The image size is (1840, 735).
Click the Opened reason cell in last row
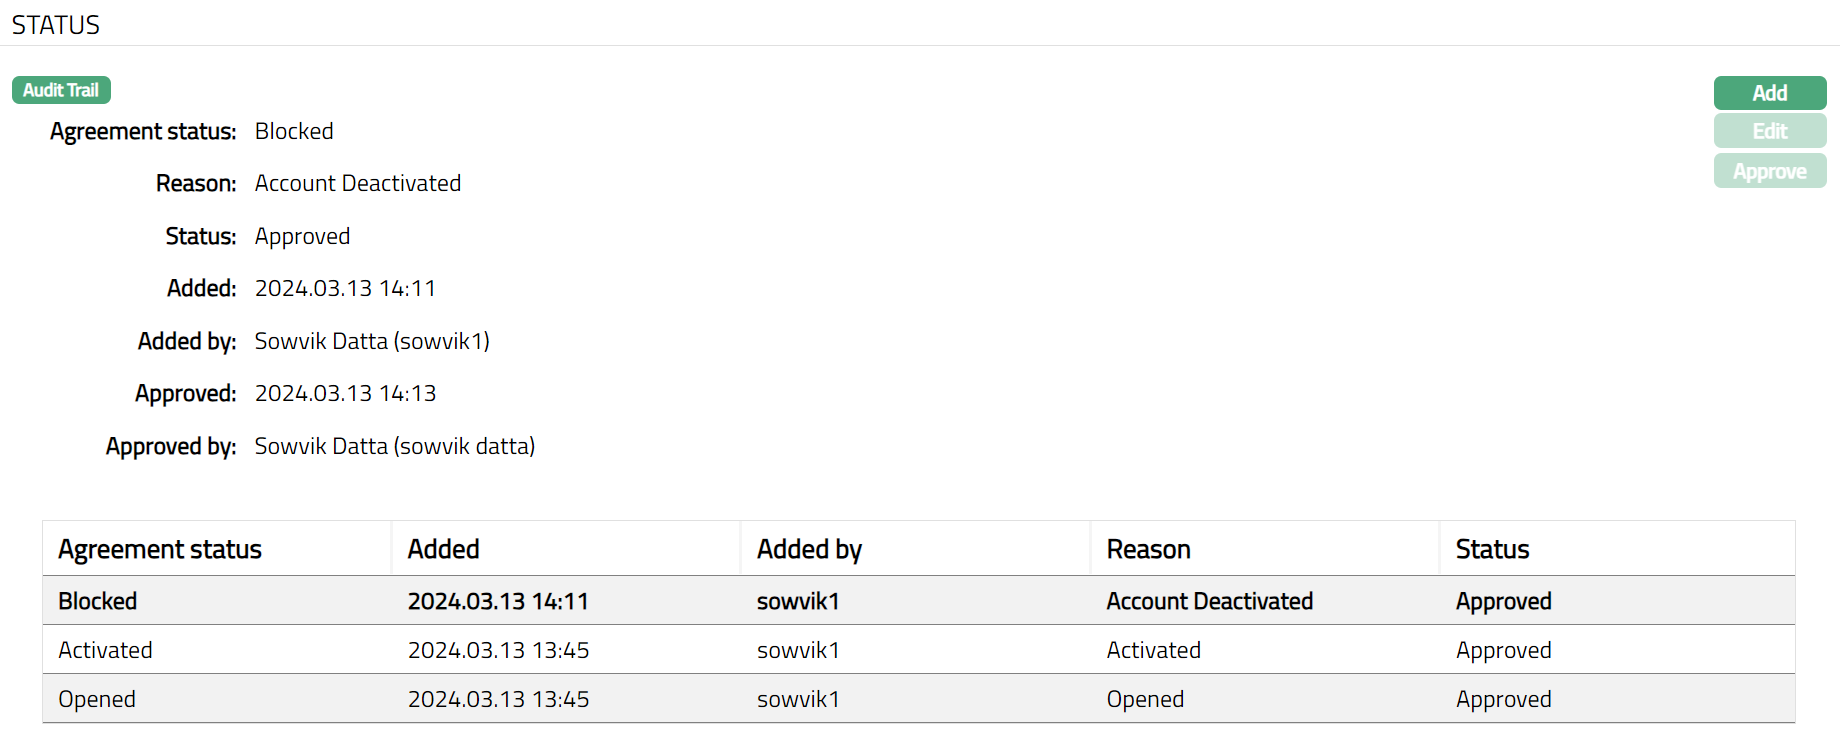[x=1145, y=699]
